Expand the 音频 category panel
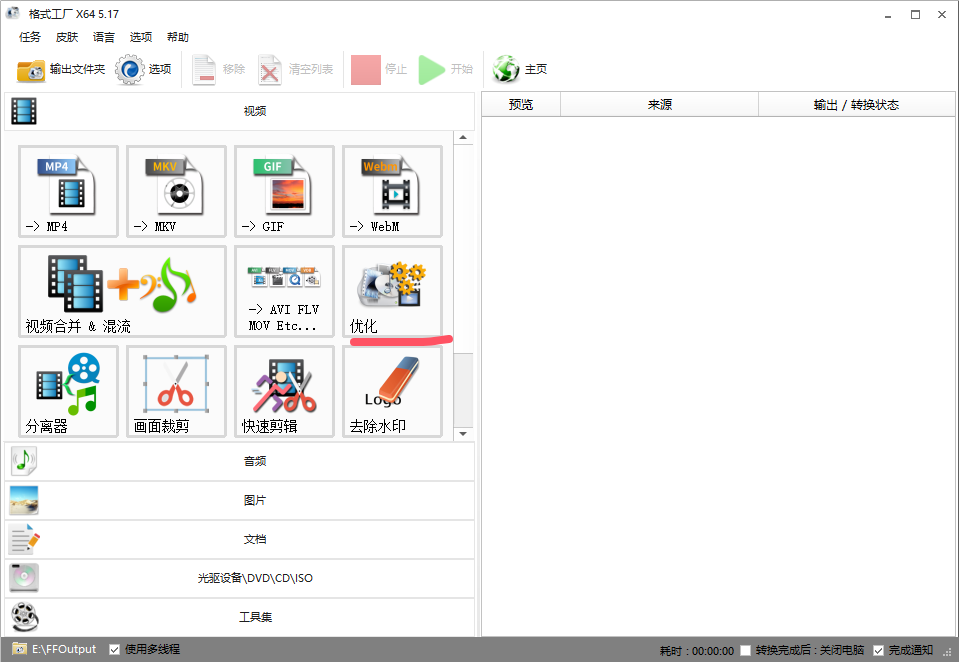Screen dimensions: 959x662 point(240,461)
